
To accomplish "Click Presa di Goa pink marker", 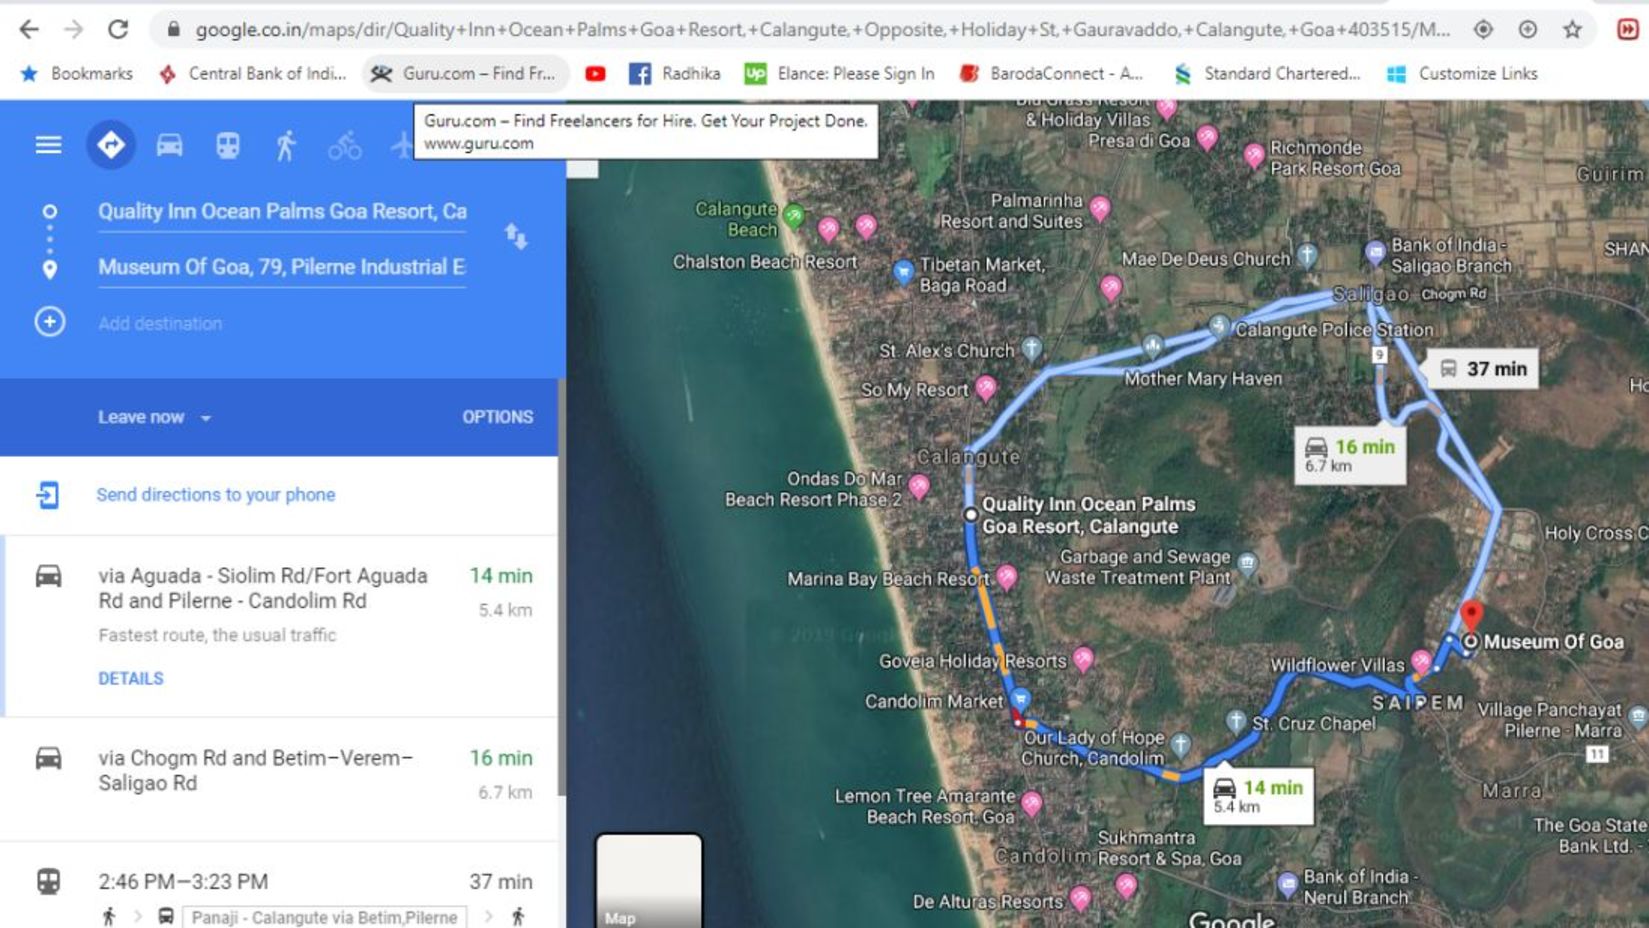I will point(1207,137).
